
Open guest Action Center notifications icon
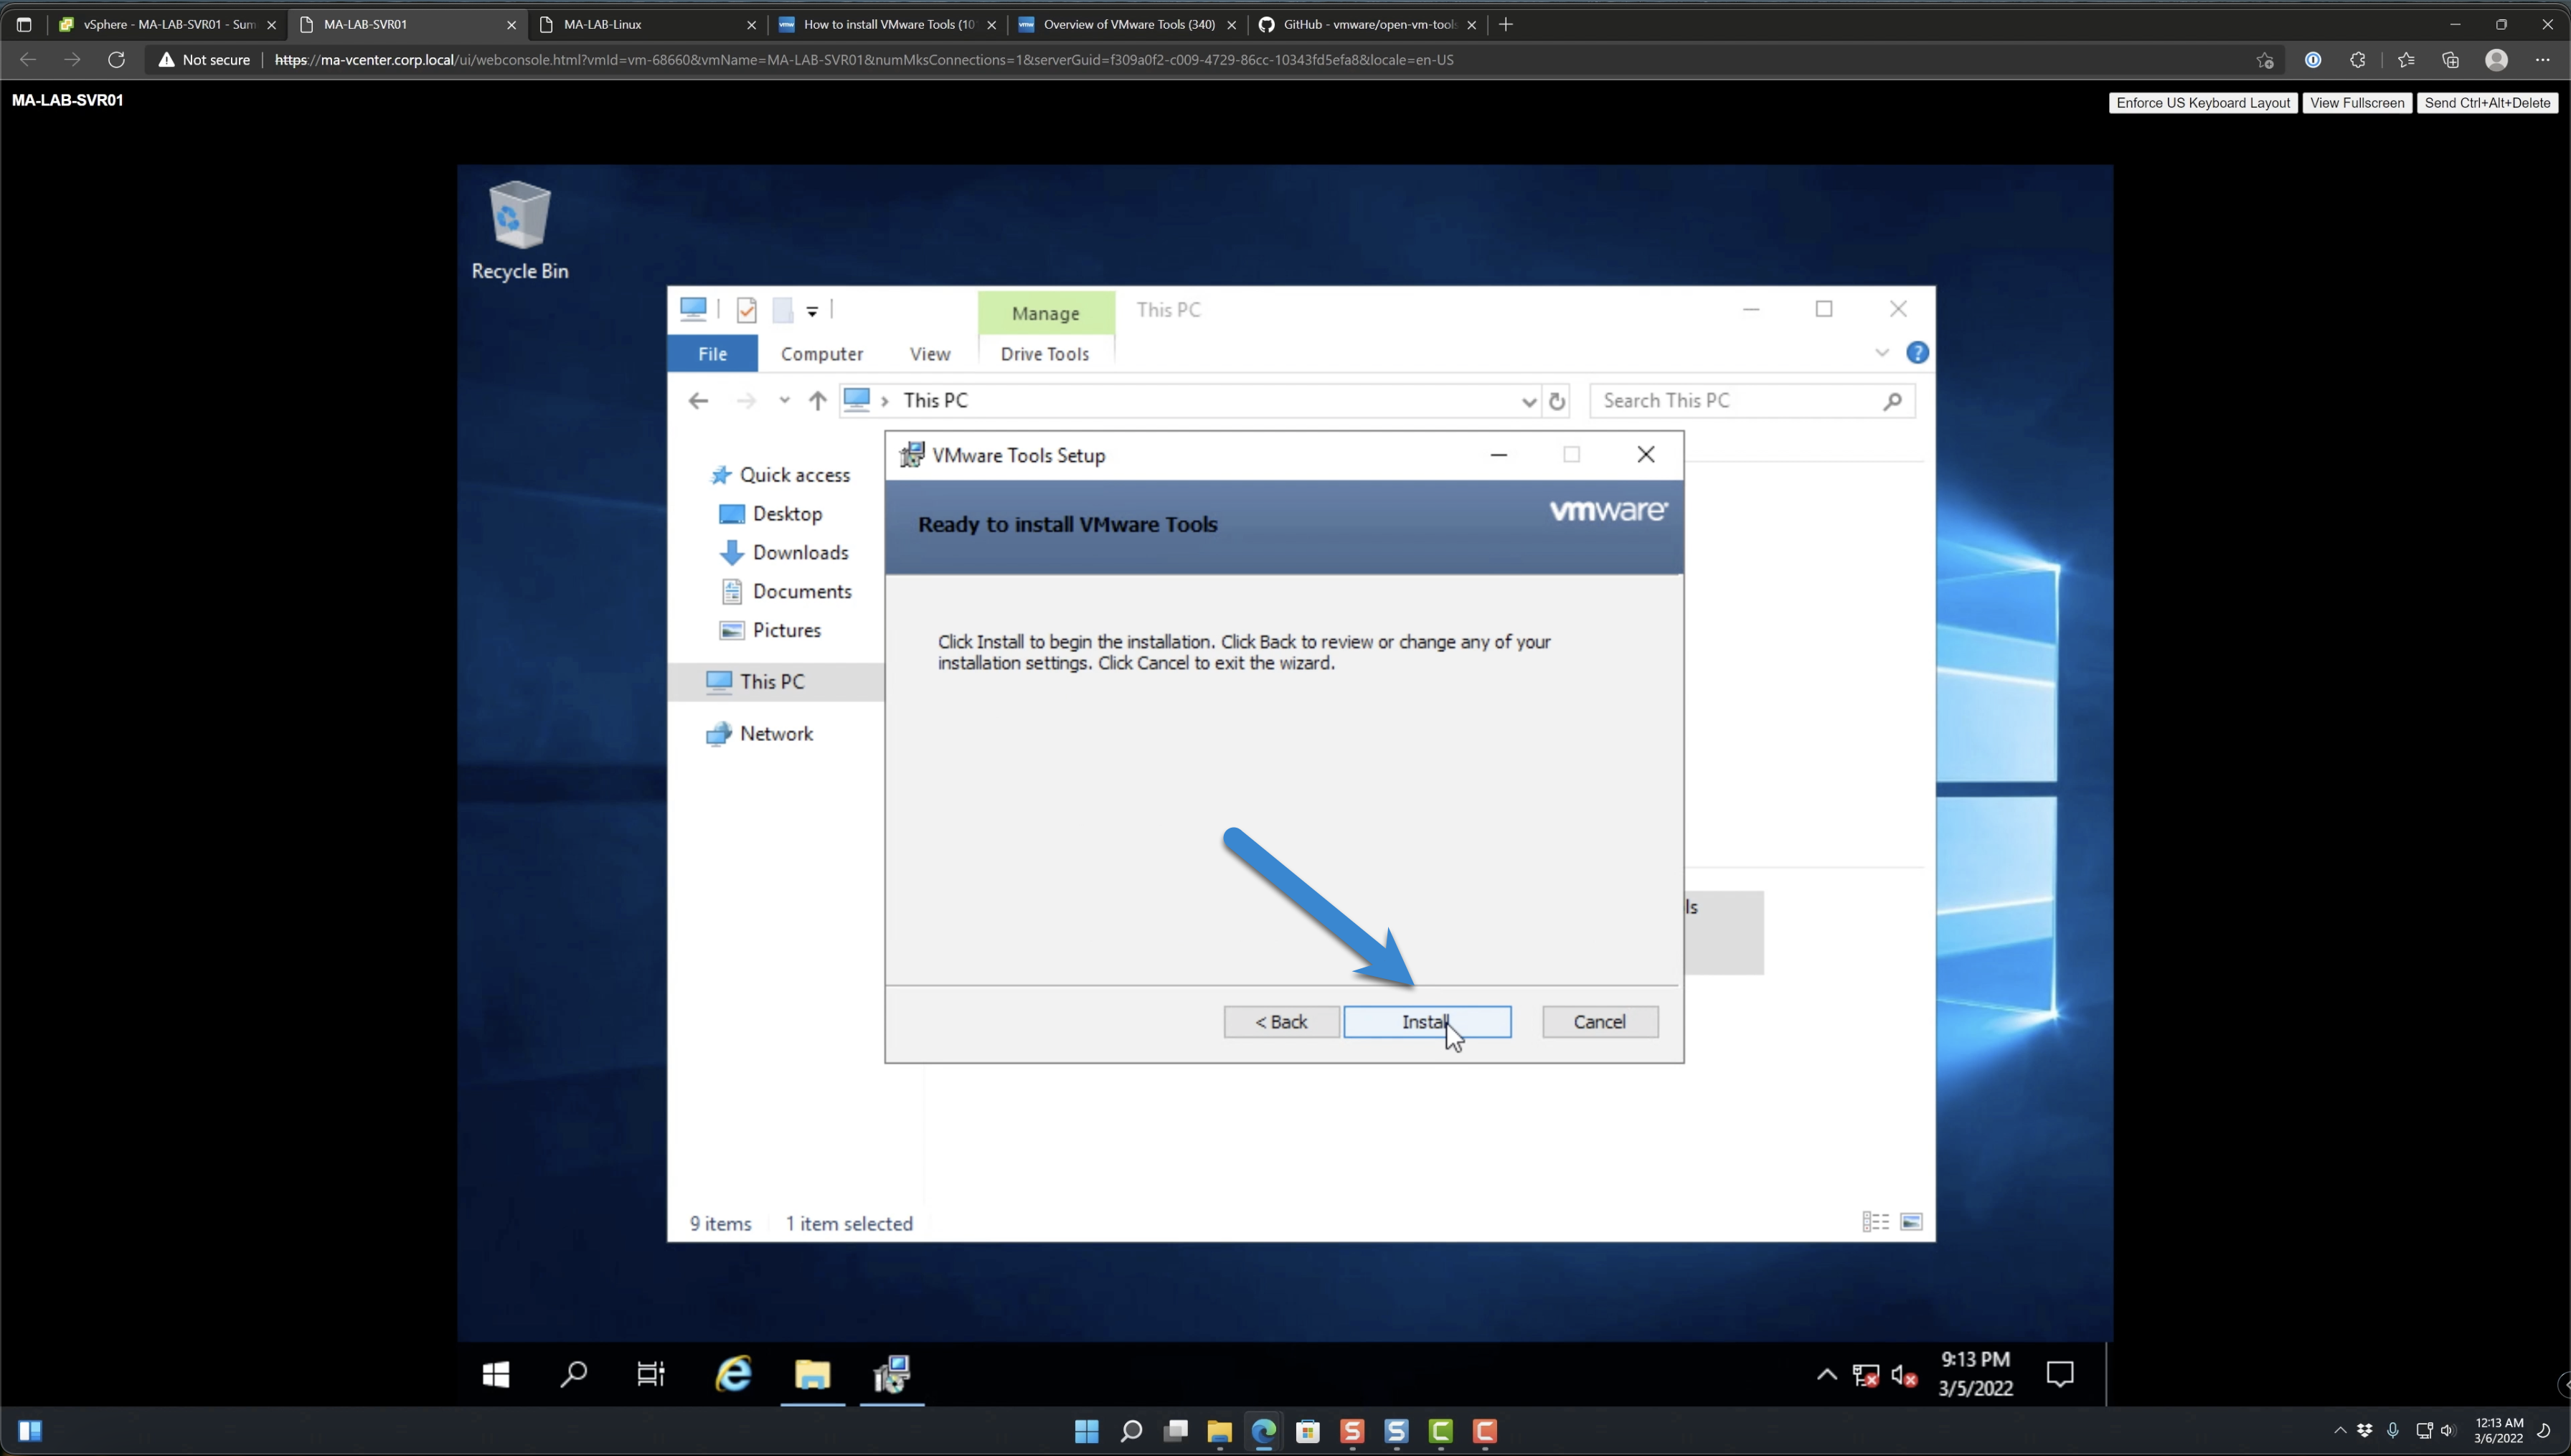pos(2060,1374)
